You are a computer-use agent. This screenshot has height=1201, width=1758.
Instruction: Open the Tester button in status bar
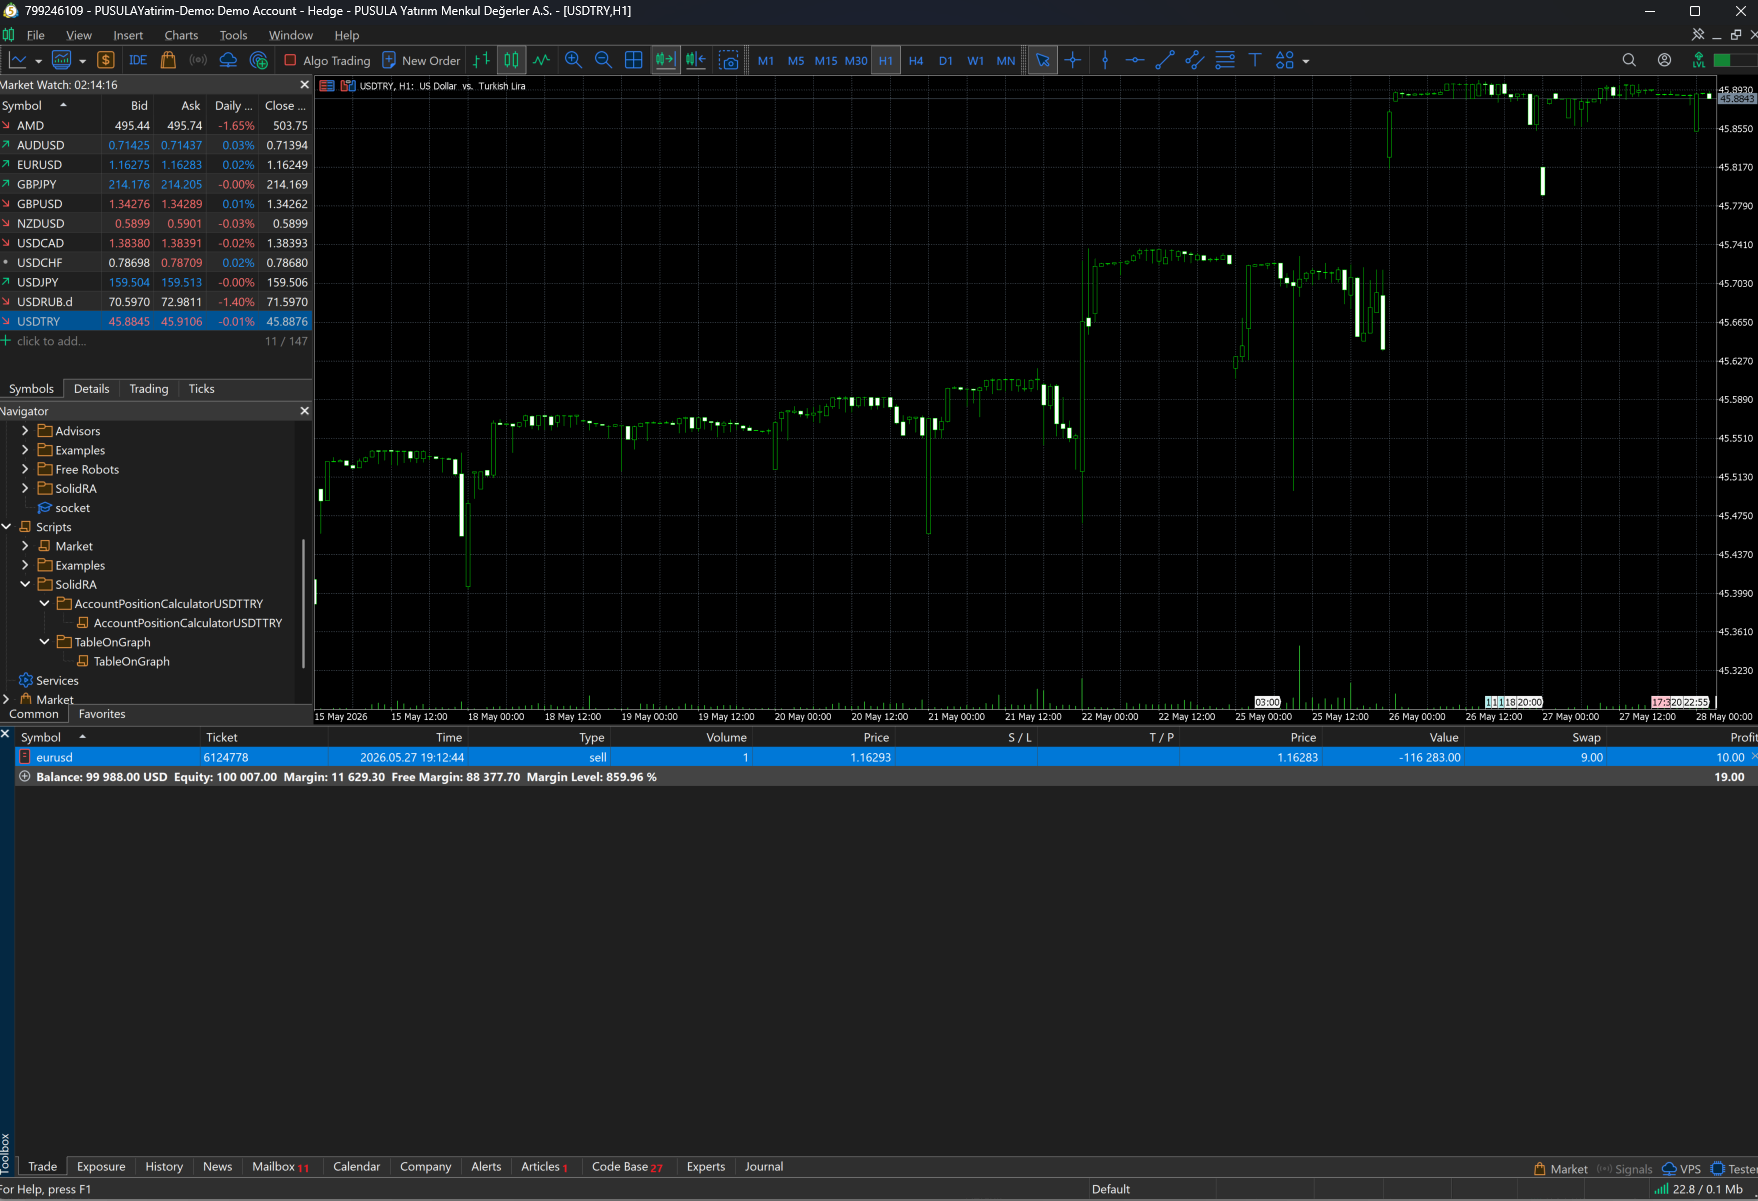click(x=1734, y=1169)
